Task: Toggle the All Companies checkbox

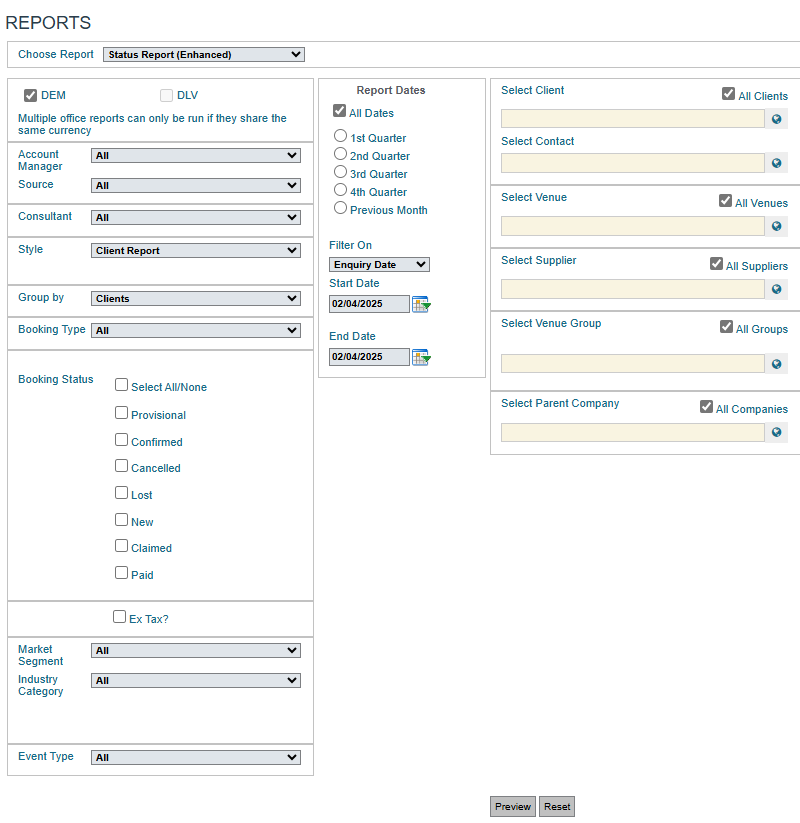Action: point(707,407)
